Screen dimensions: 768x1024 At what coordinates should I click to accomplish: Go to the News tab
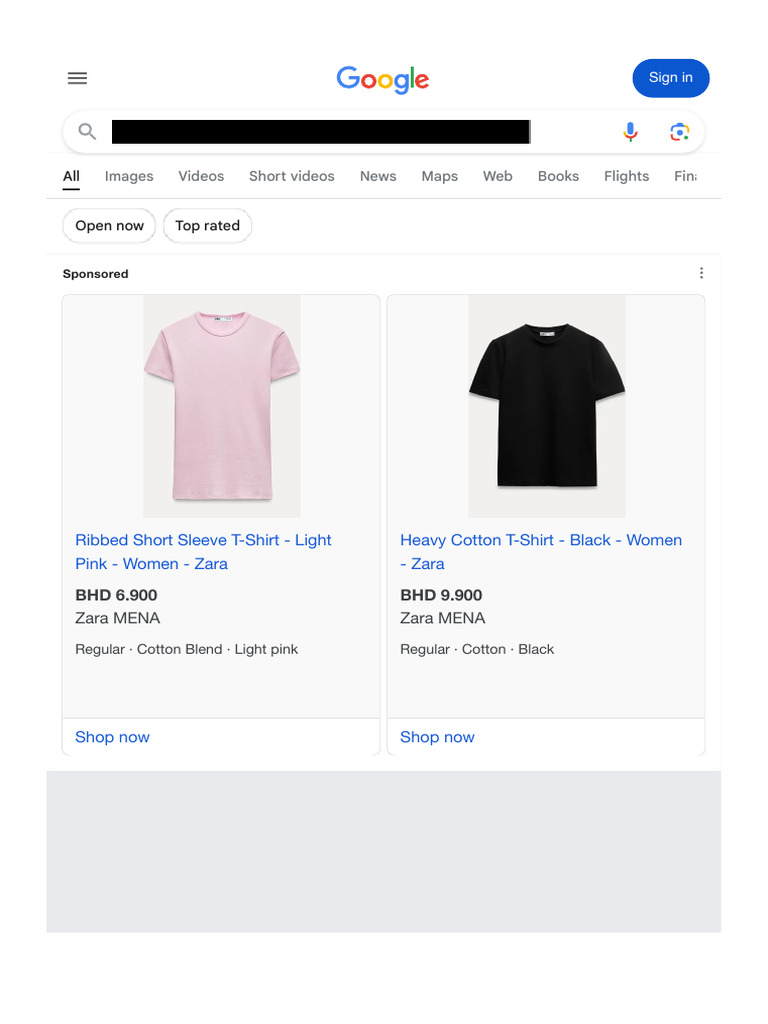coord(378,176)
